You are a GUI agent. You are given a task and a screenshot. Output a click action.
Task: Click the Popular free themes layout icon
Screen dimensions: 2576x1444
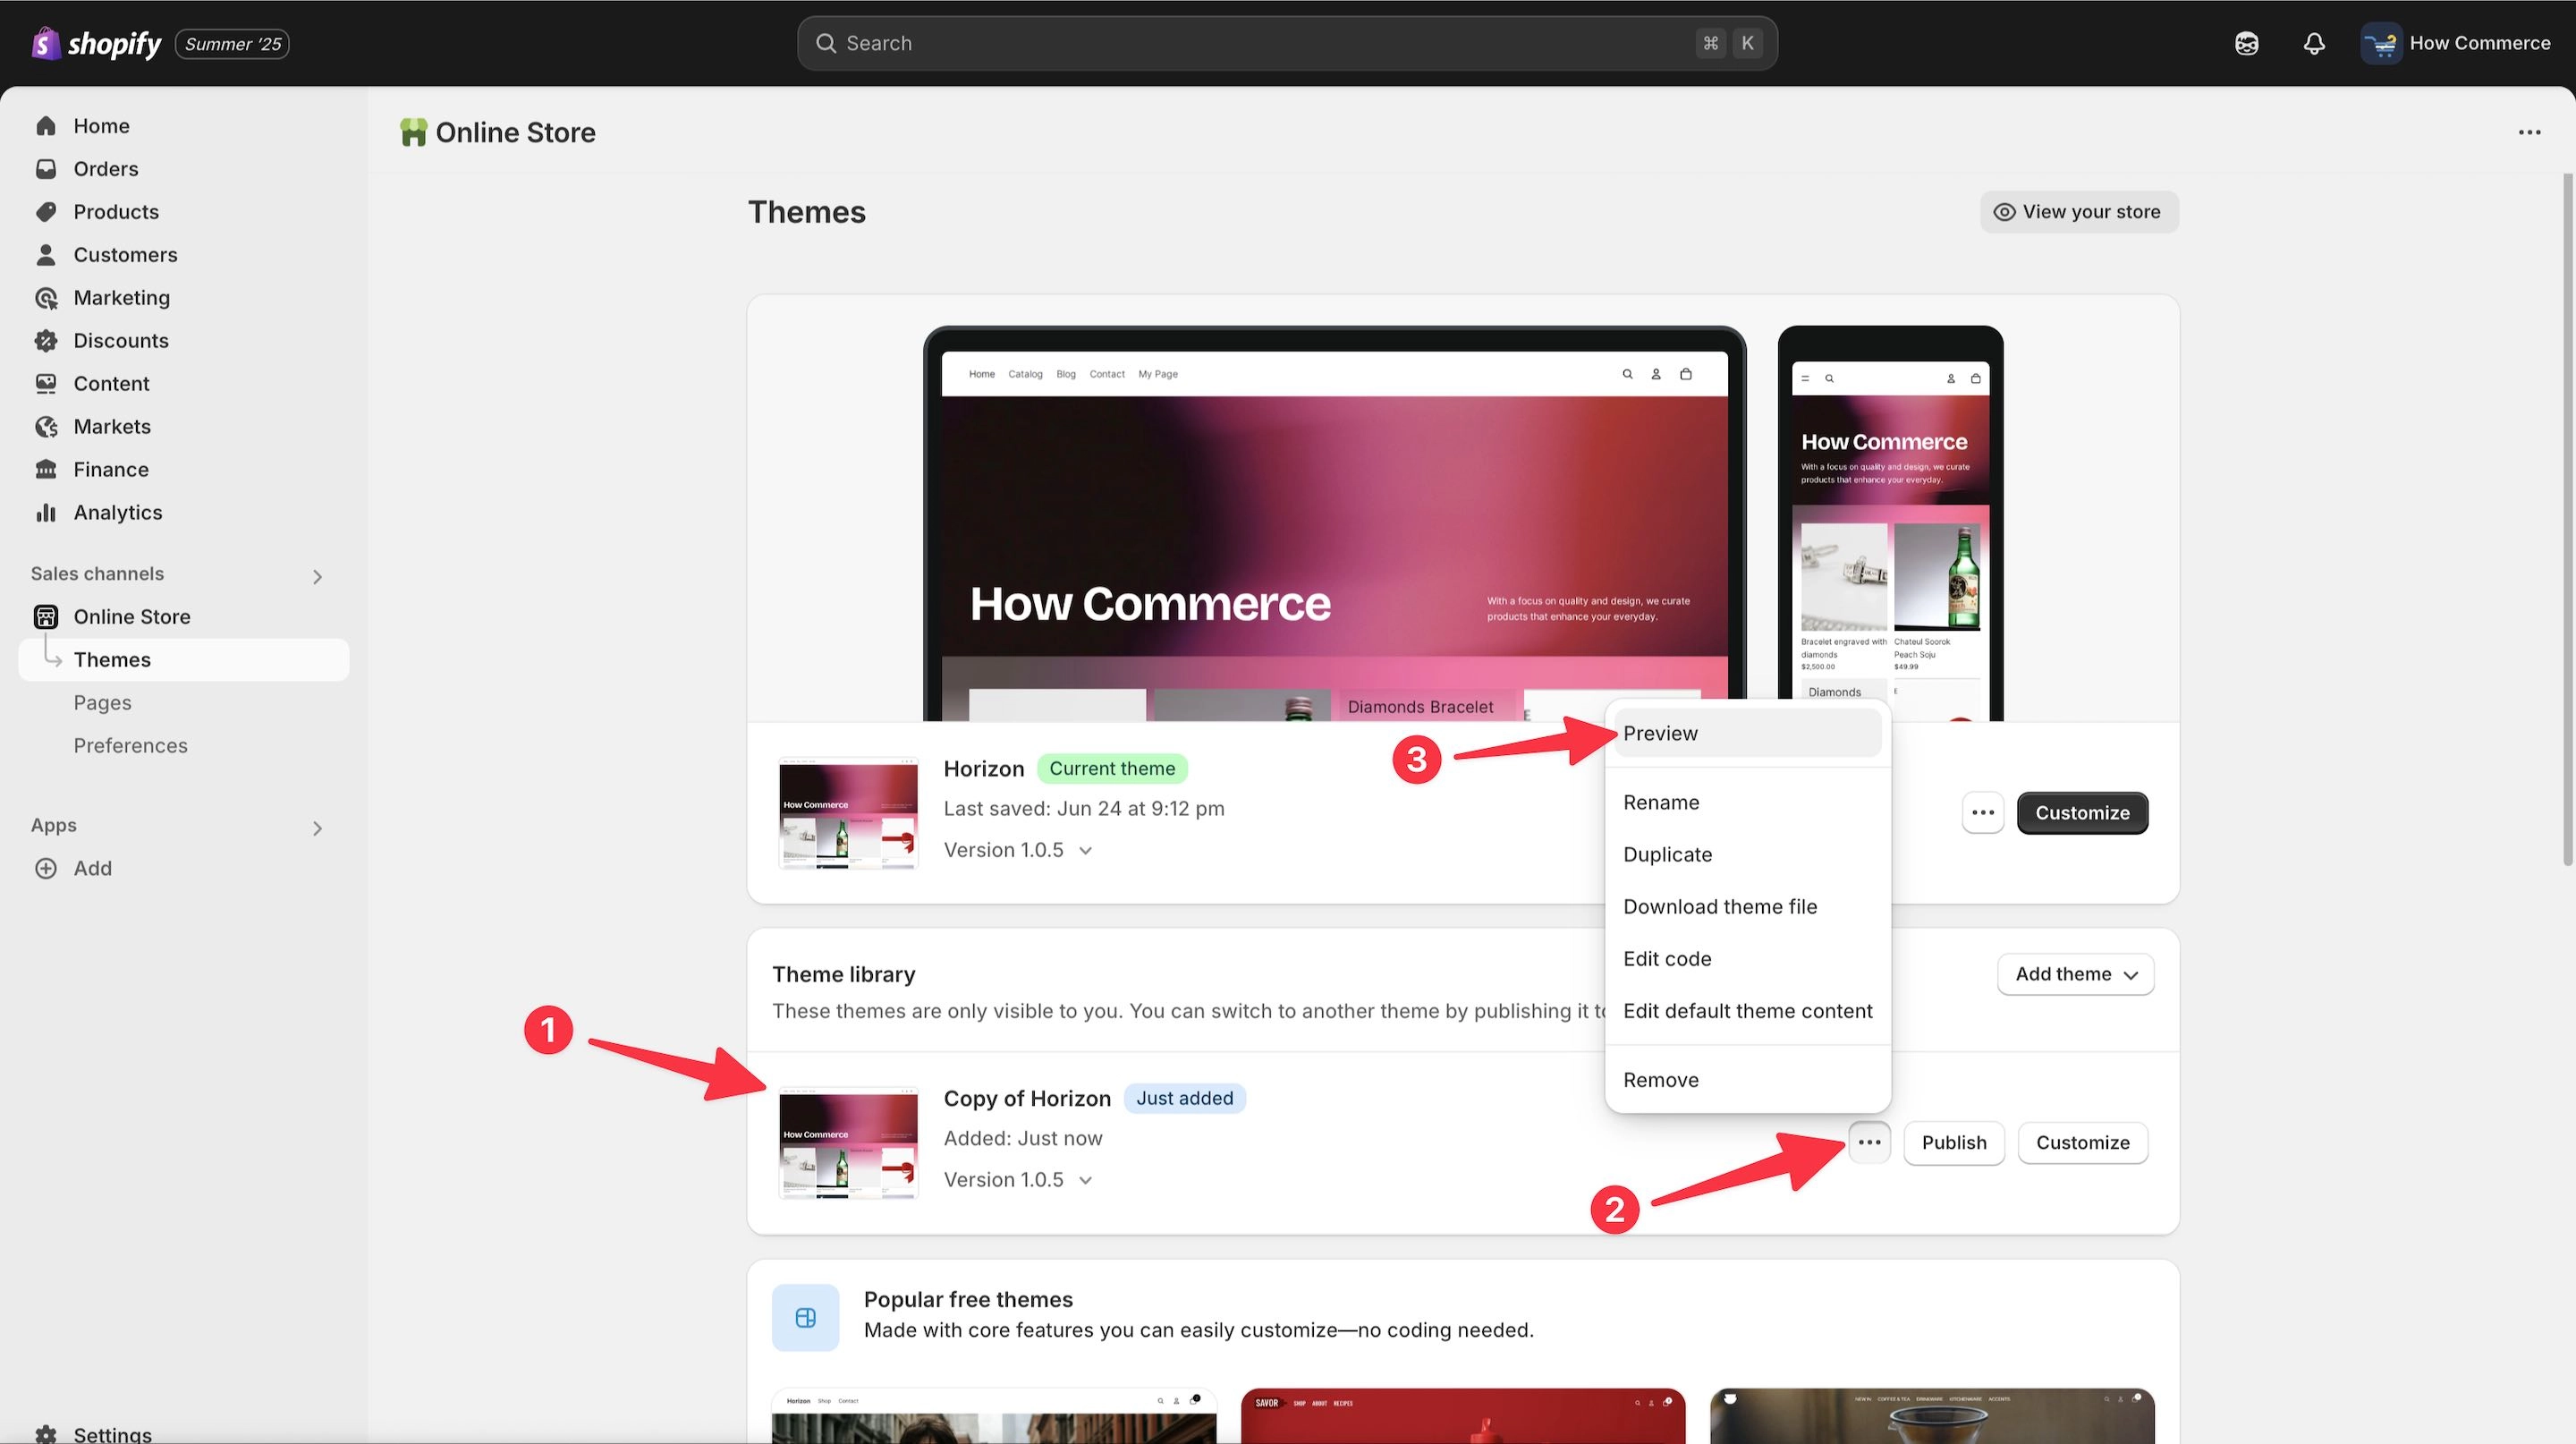[805, 1318]
